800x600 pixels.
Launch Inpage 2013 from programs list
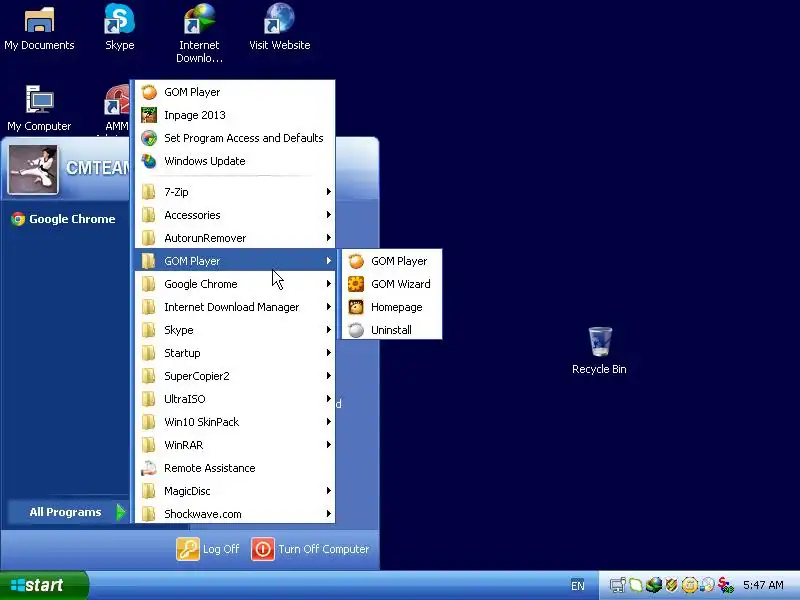(x=235, y=115)
